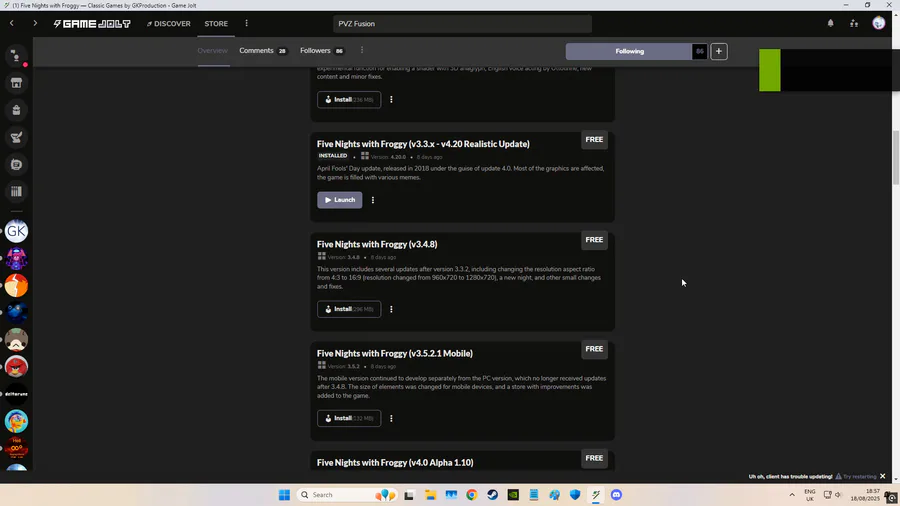Open the purple character community avatar
This screenshot has width=900, height=506.
pos(16,259)
